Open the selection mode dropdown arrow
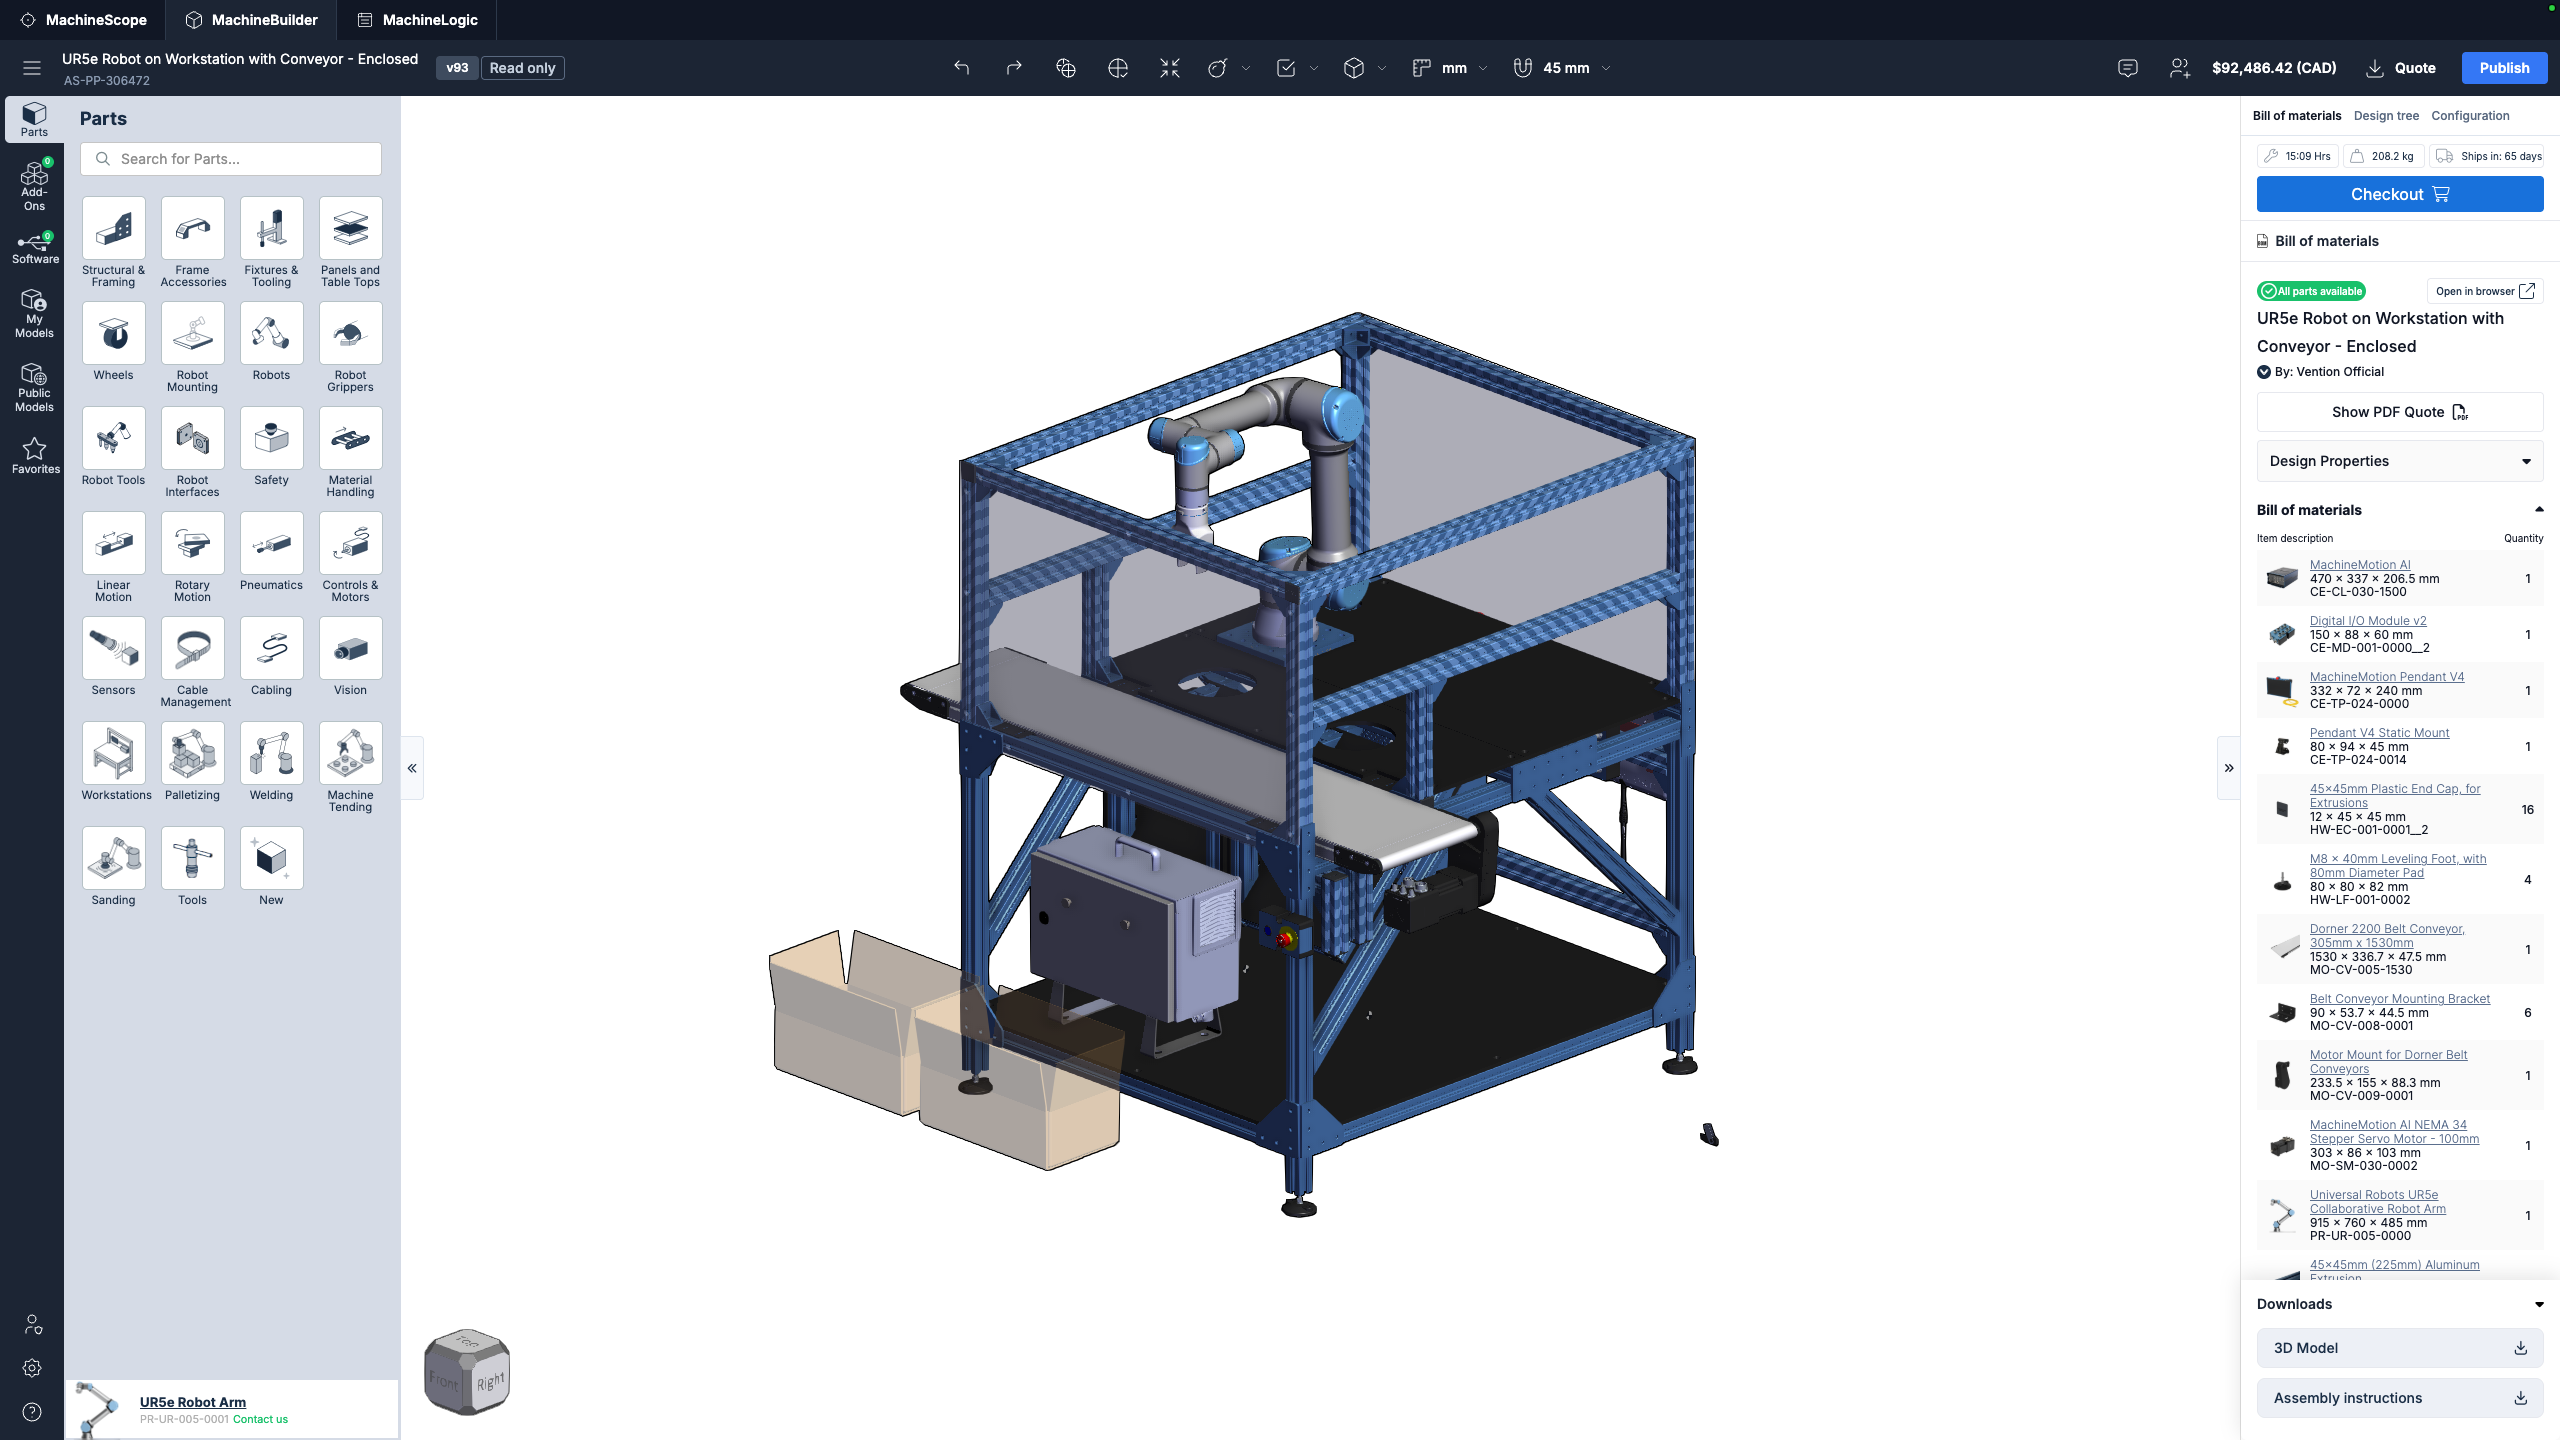Viewport: 2560px width, 1440px height. coord(1314,68)
